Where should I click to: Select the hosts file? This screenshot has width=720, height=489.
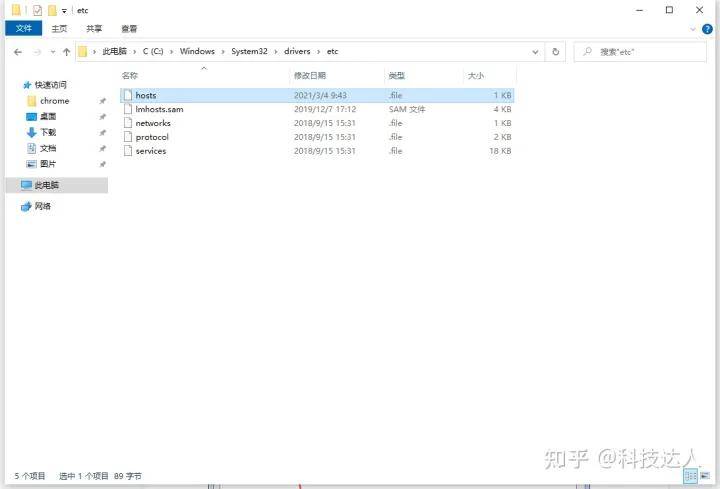317,95
